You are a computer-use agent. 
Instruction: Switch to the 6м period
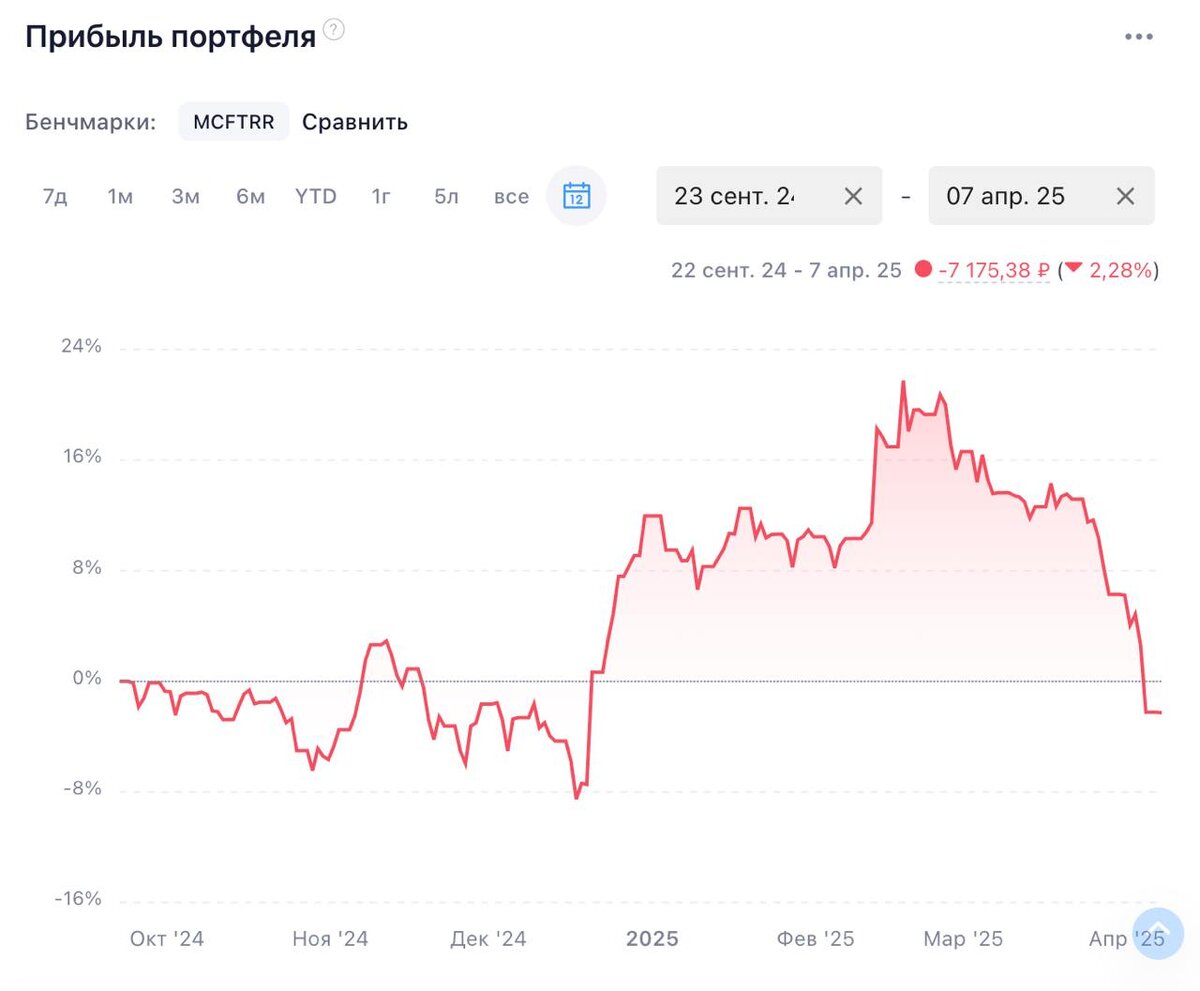(x=250, y=196)
